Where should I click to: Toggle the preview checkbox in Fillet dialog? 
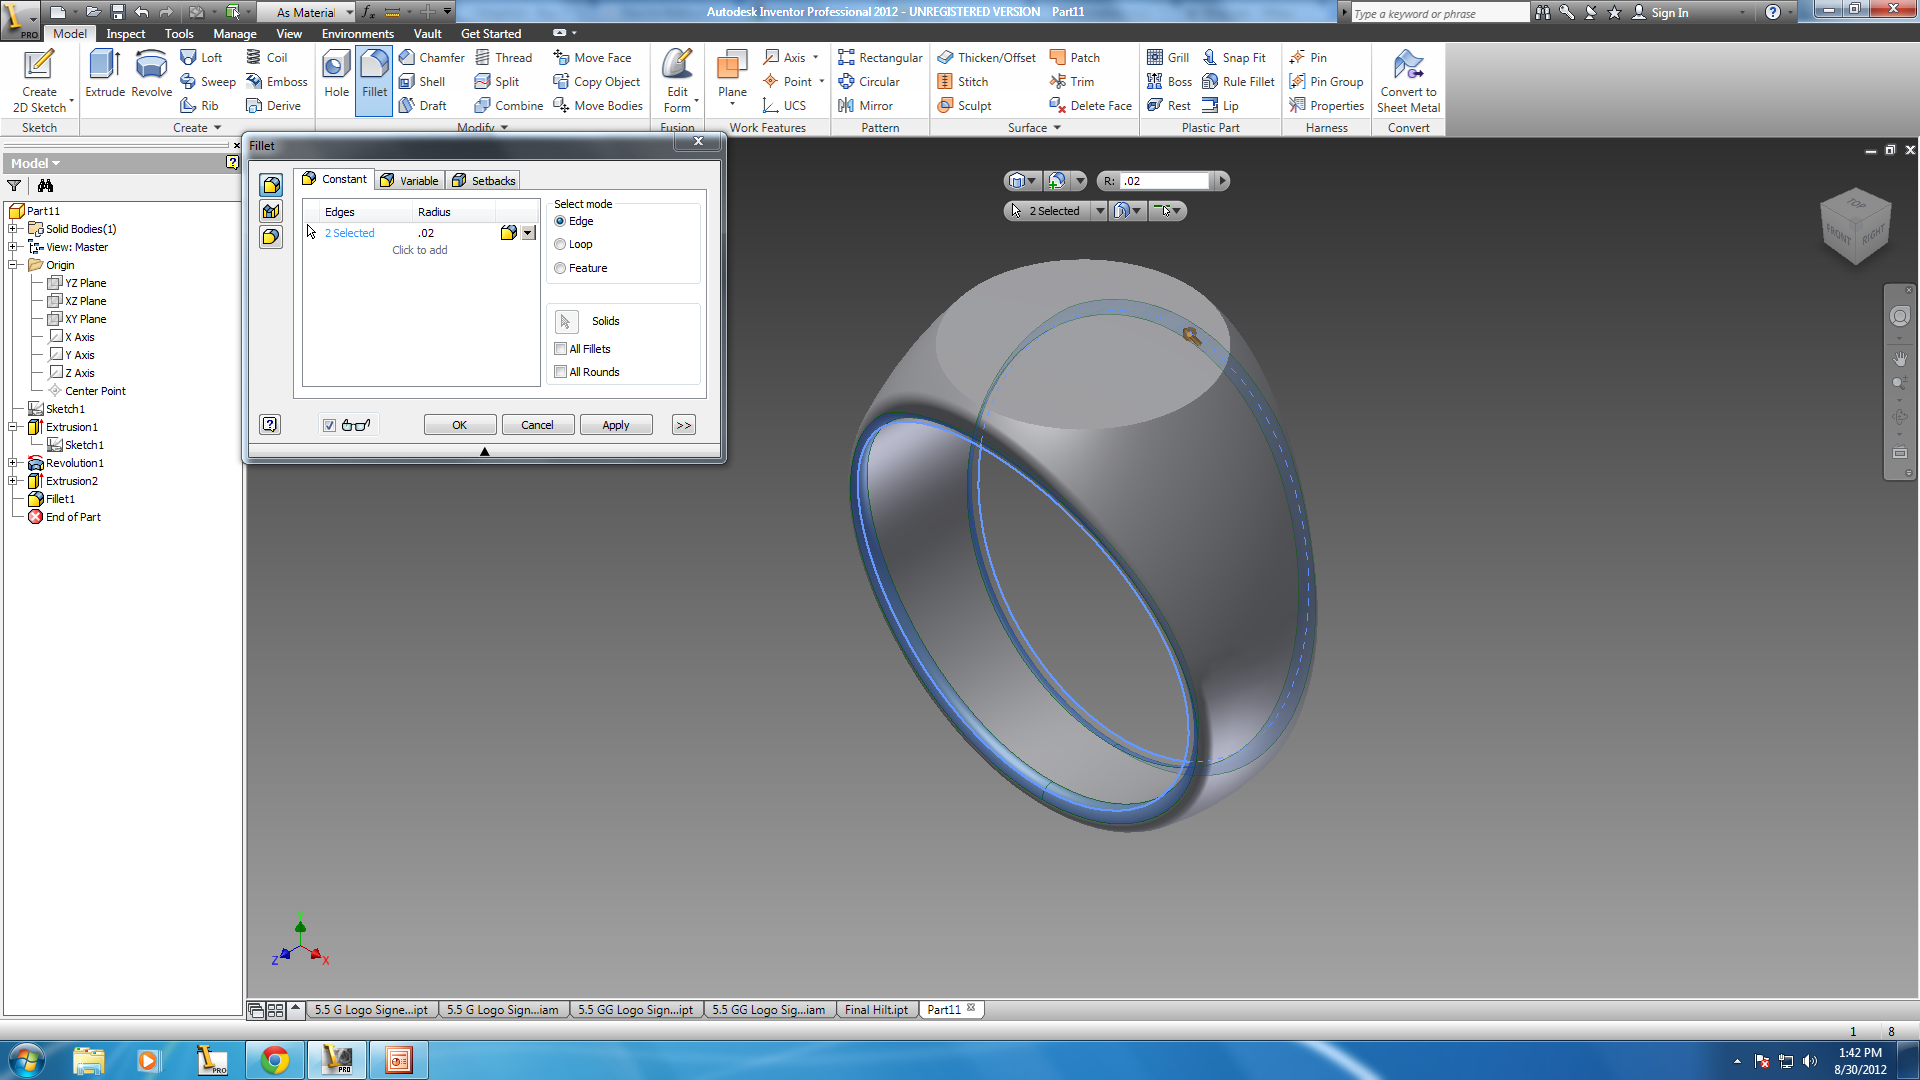pos(329,425)
